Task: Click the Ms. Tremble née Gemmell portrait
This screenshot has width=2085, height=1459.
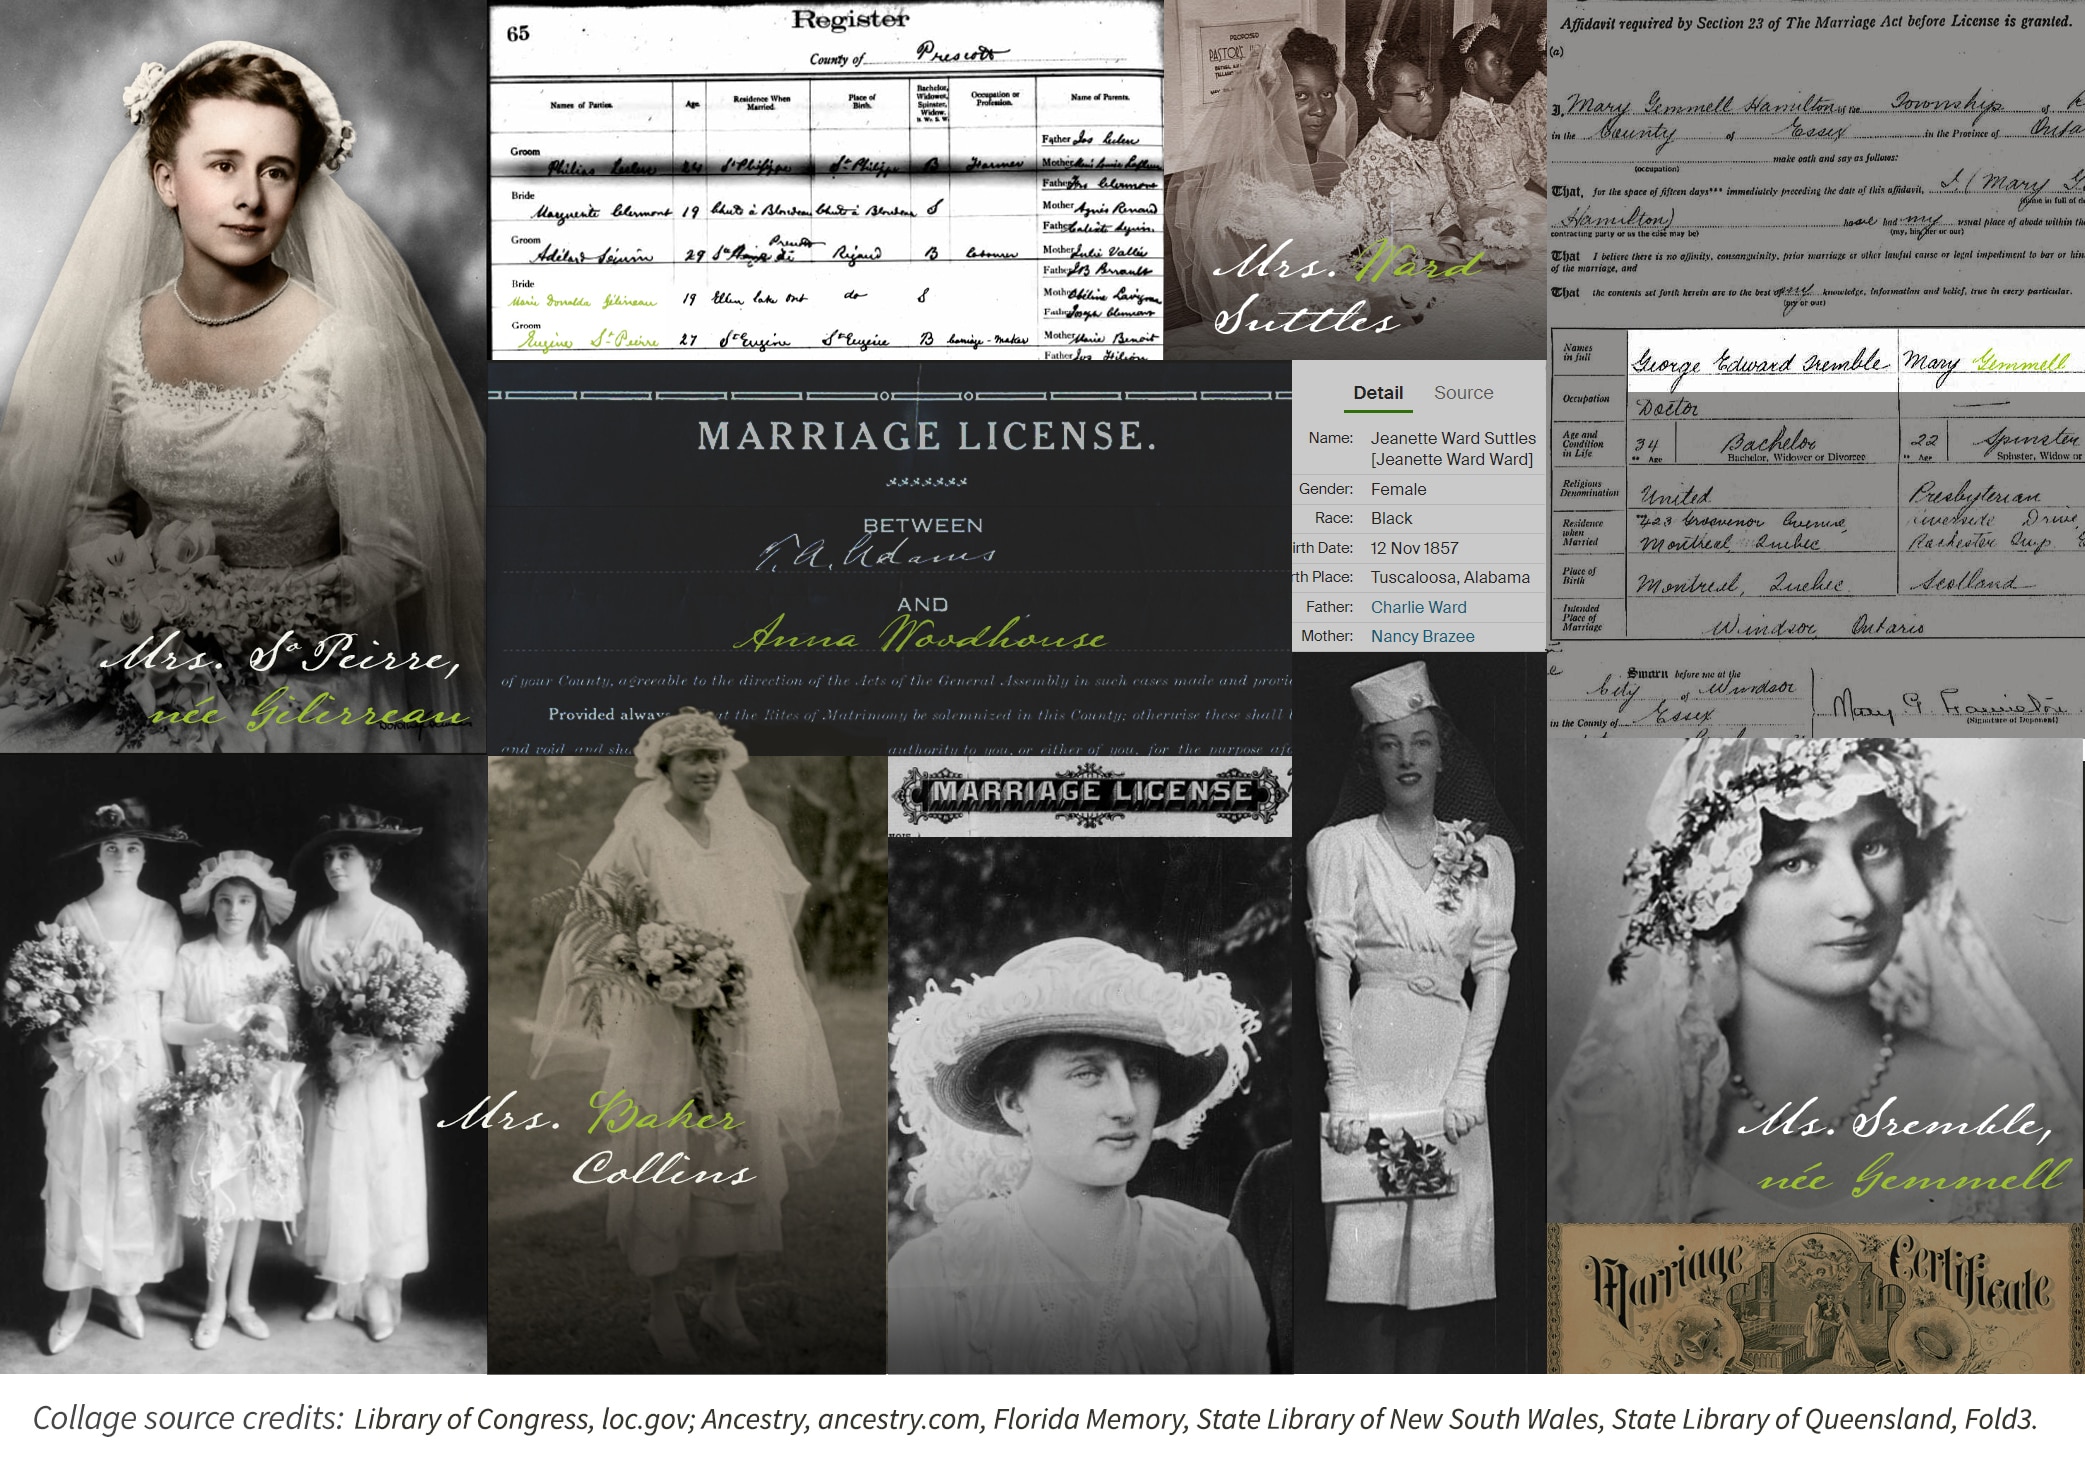Action: pyautogui.click(x=1815, y=980)
